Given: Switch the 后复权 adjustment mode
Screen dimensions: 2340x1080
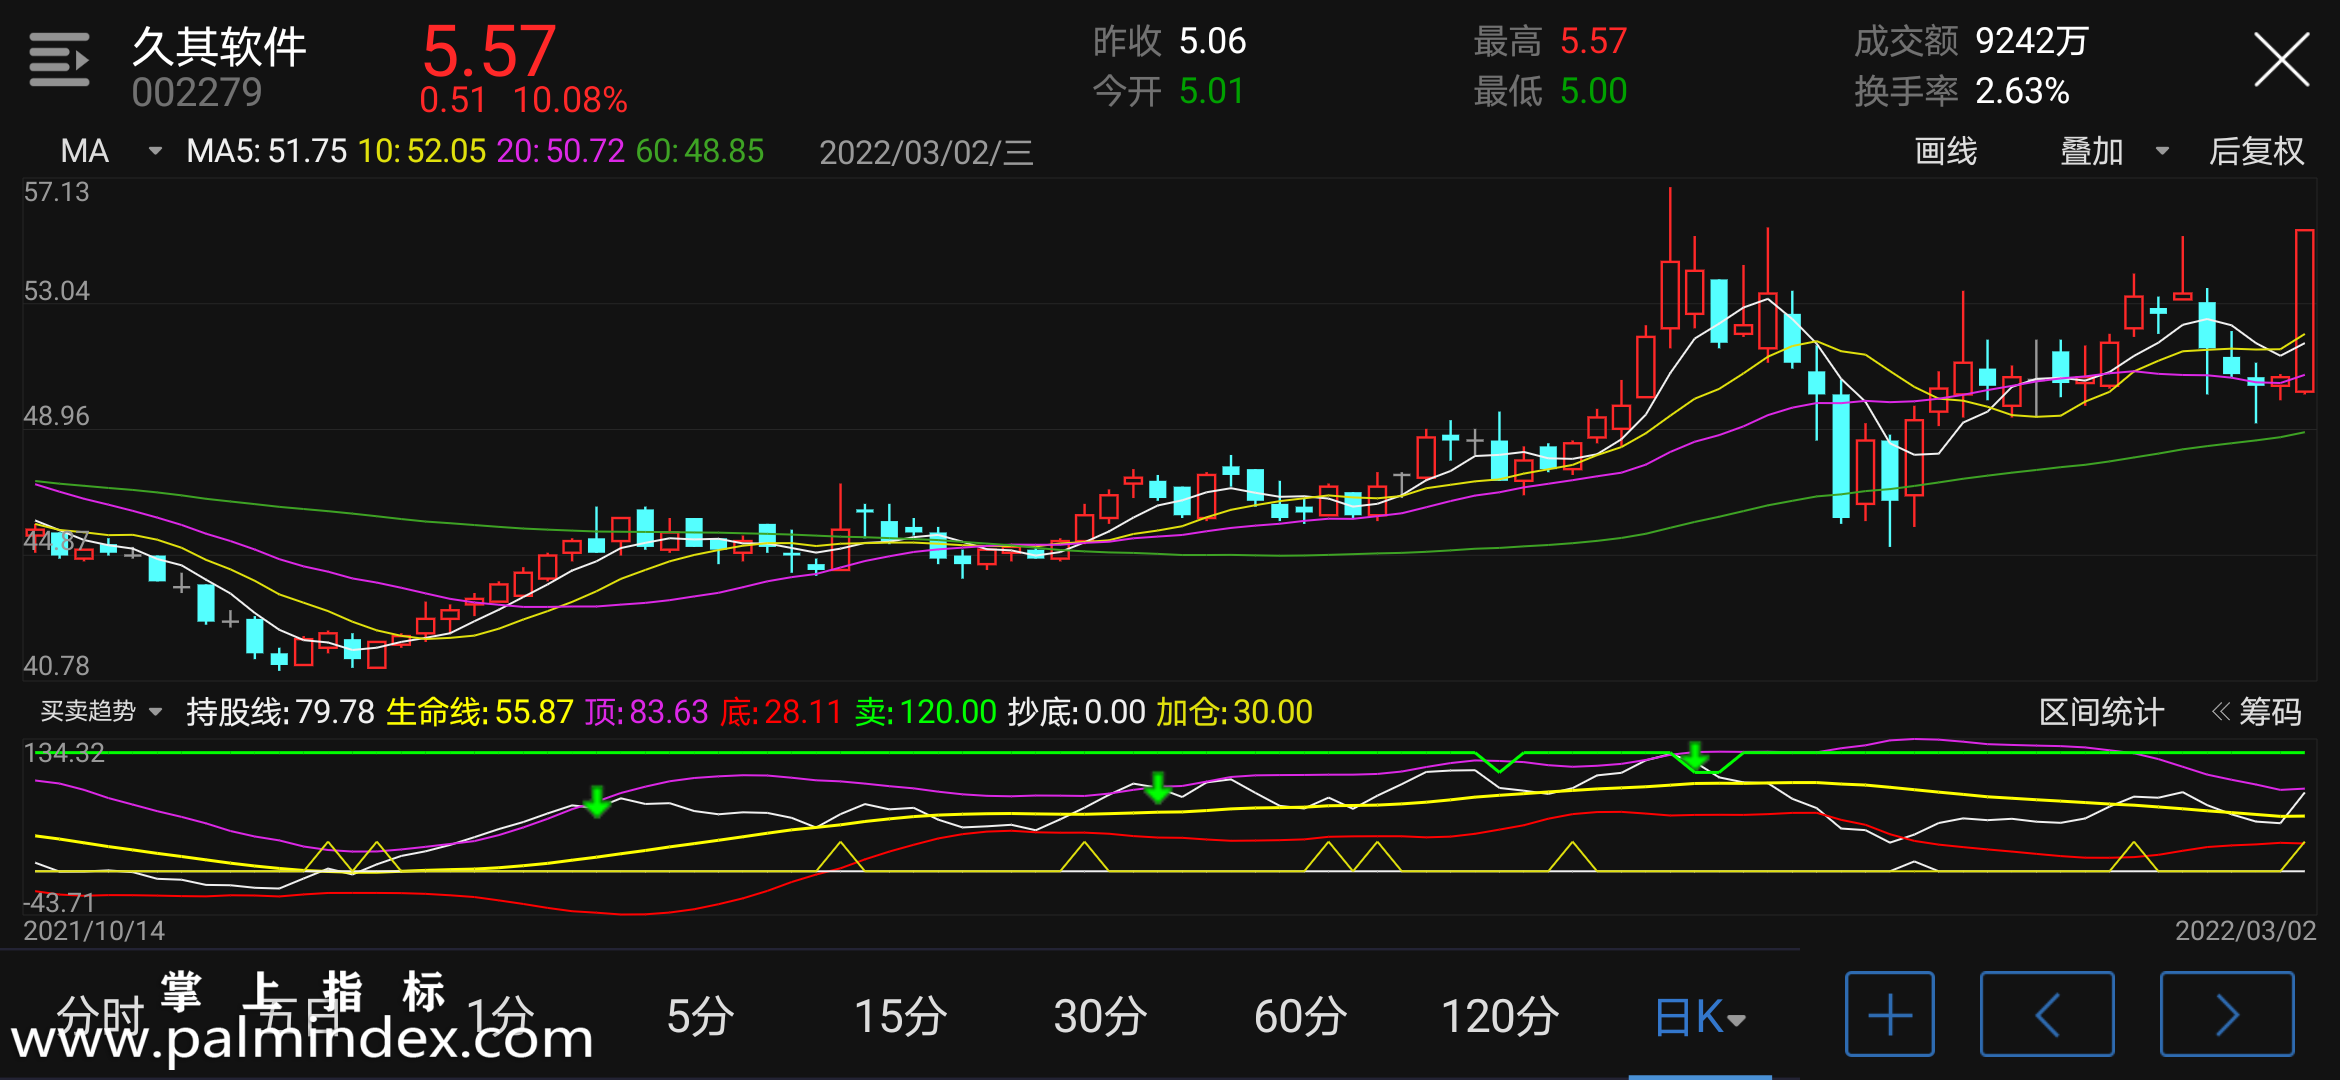Looking at the screenshot, I should (x=2257, y=151).
